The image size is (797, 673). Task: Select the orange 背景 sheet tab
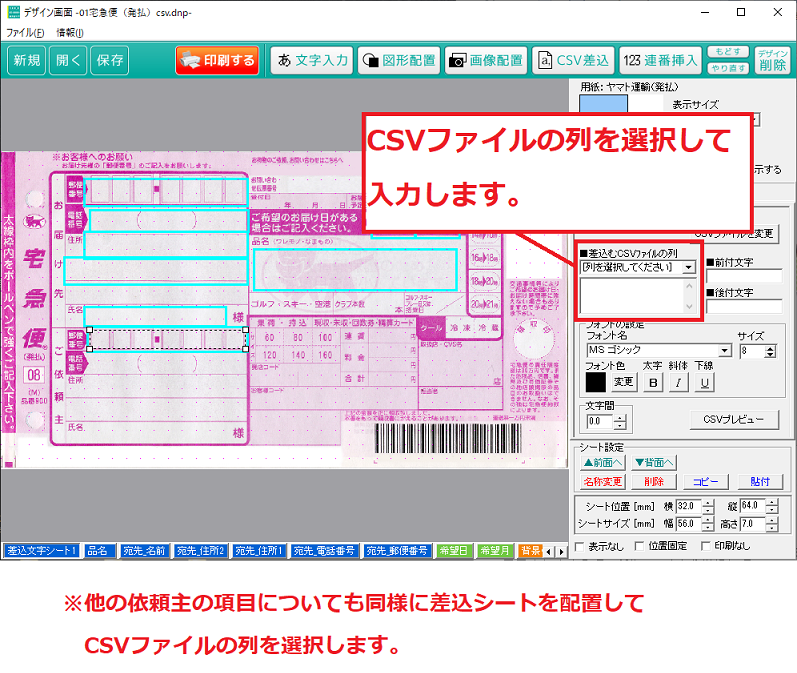(530, 551)
